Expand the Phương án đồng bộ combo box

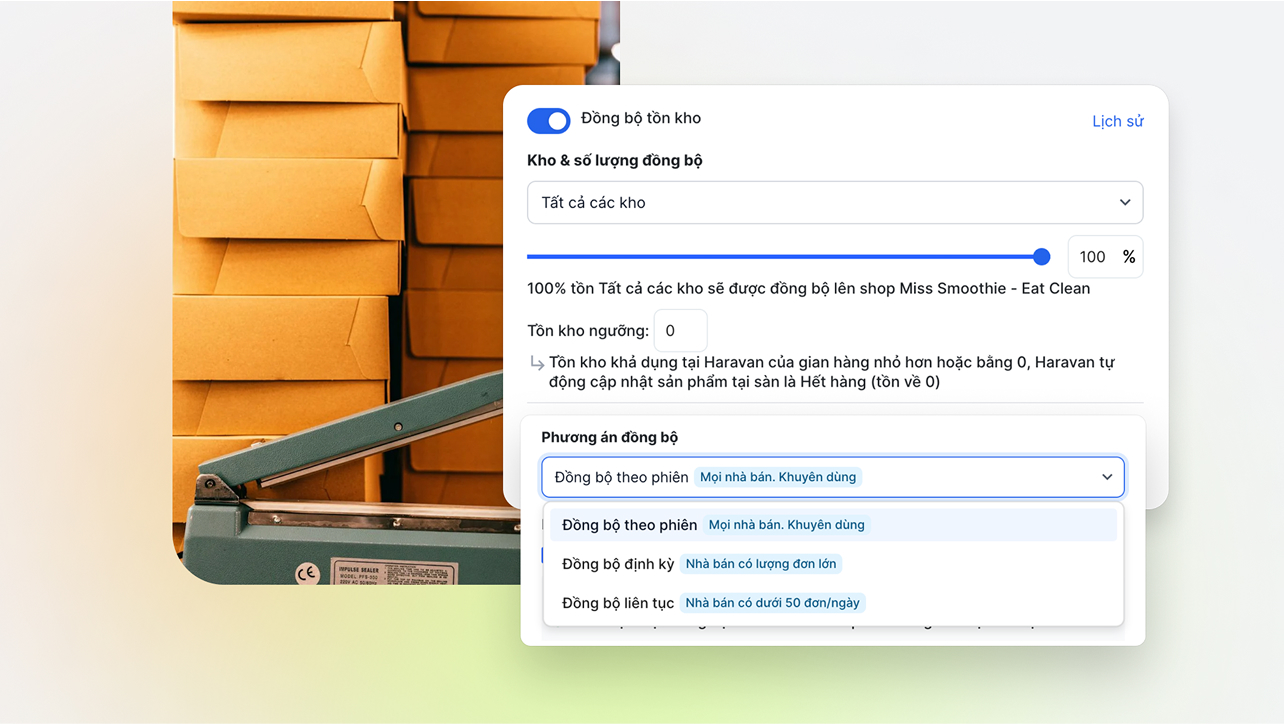[x=833, y=477]
